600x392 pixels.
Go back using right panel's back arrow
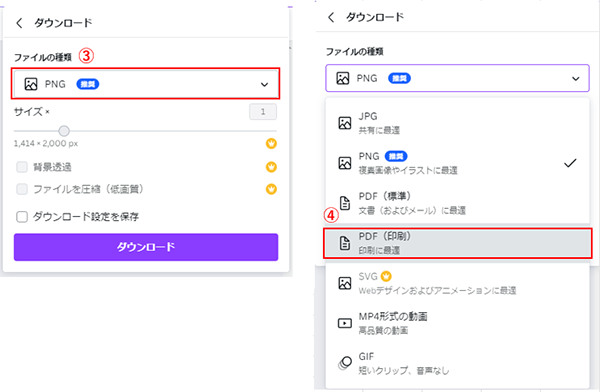(331, 17)
